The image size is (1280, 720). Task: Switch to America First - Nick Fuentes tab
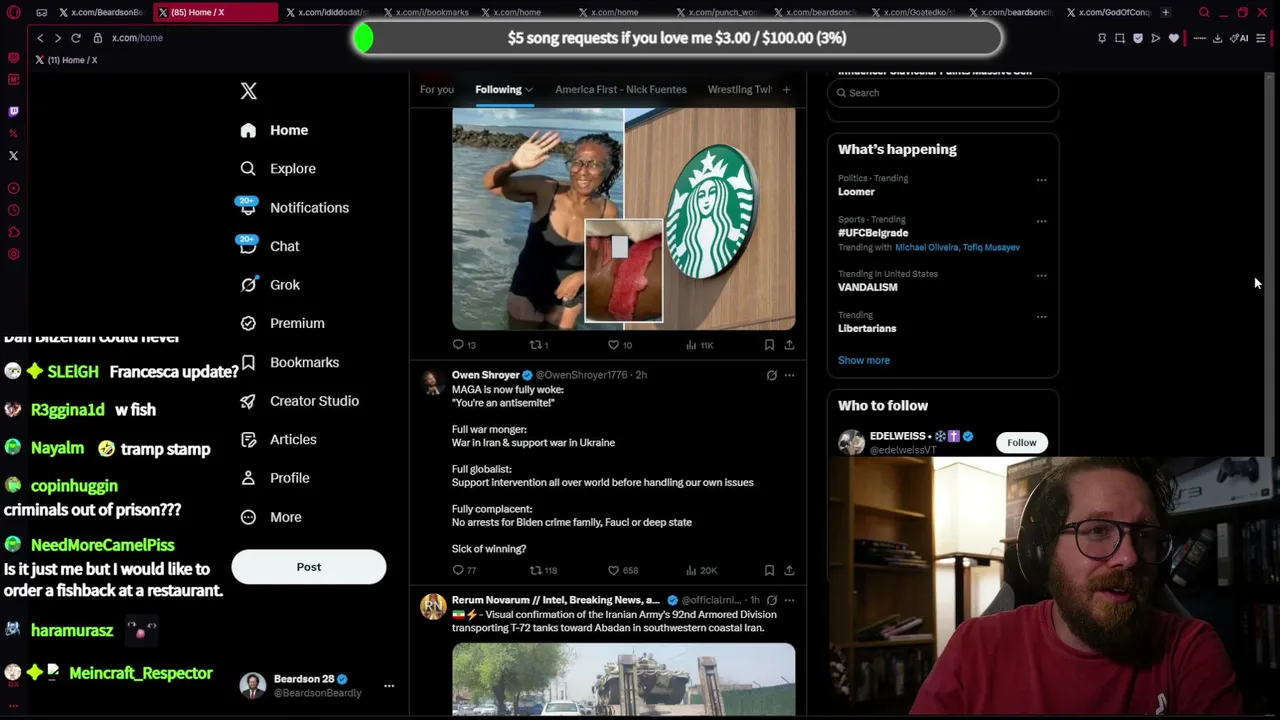pos(621,90)
